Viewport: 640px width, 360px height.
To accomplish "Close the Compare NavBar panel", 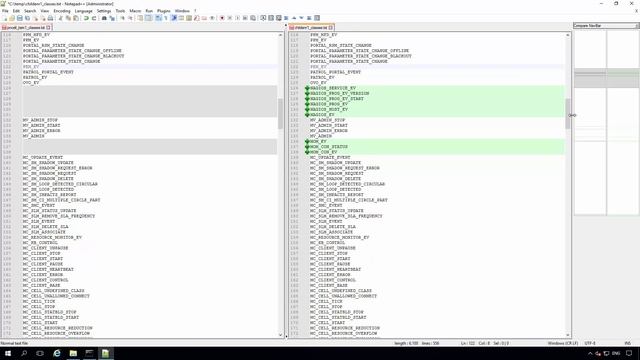I will click(637, 26).
